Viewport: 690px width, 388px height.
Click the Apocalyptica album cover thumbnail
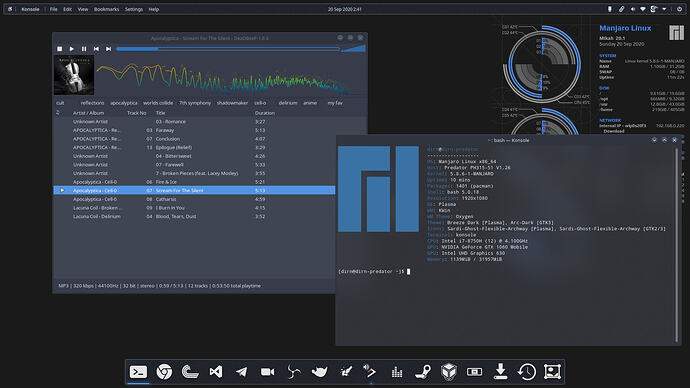(74, 75)
